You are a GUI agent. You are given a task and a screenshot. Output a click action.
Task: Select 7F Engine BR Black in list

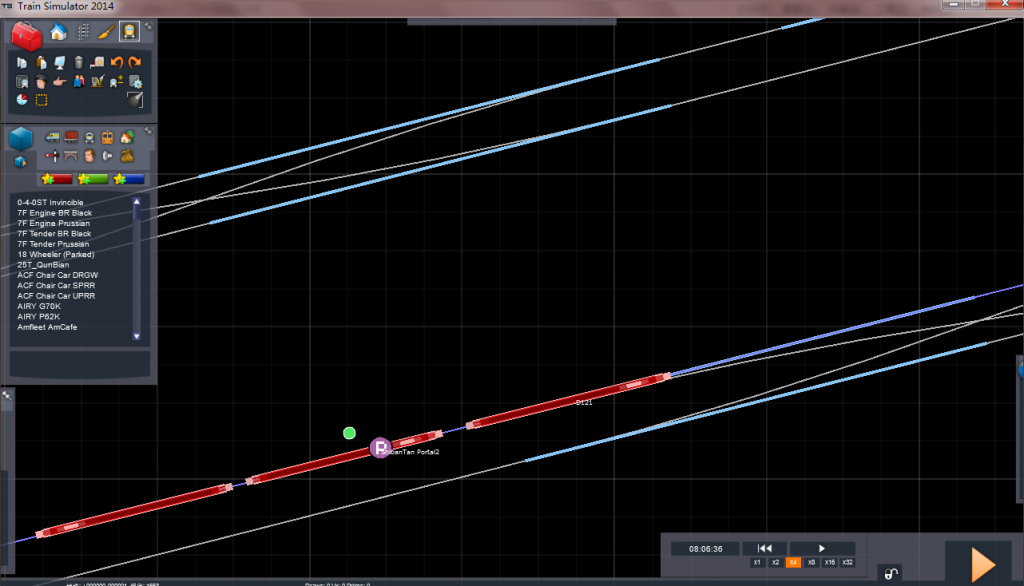click(54, 213)
